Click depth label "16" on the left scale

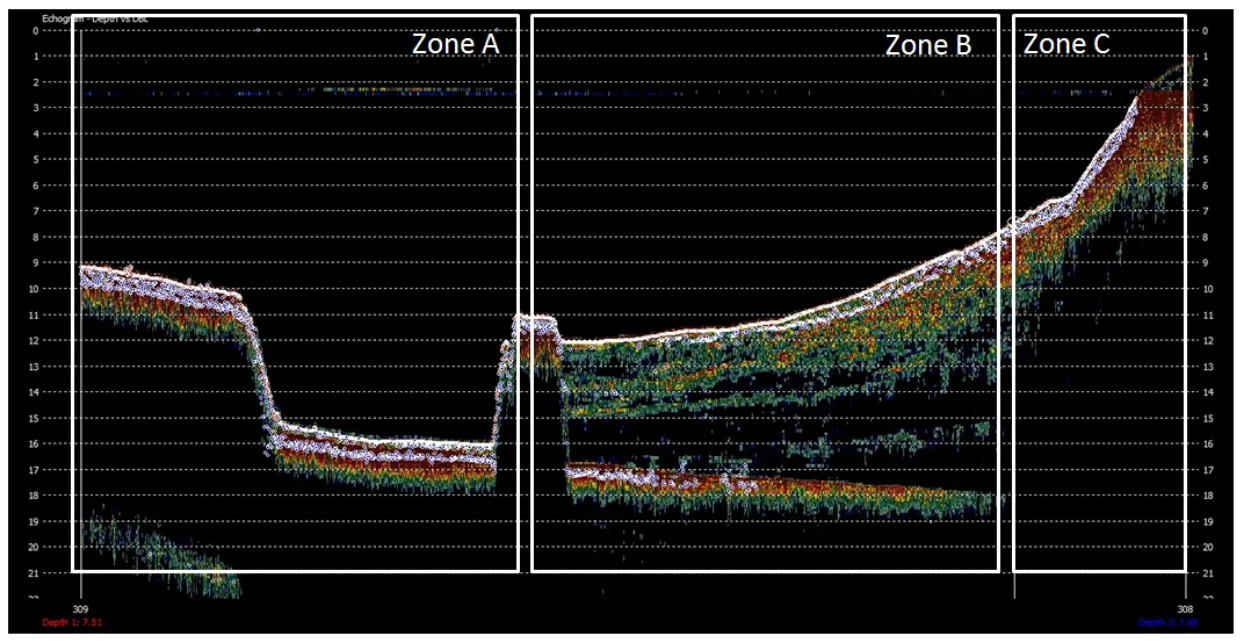(x=33, y=444)
